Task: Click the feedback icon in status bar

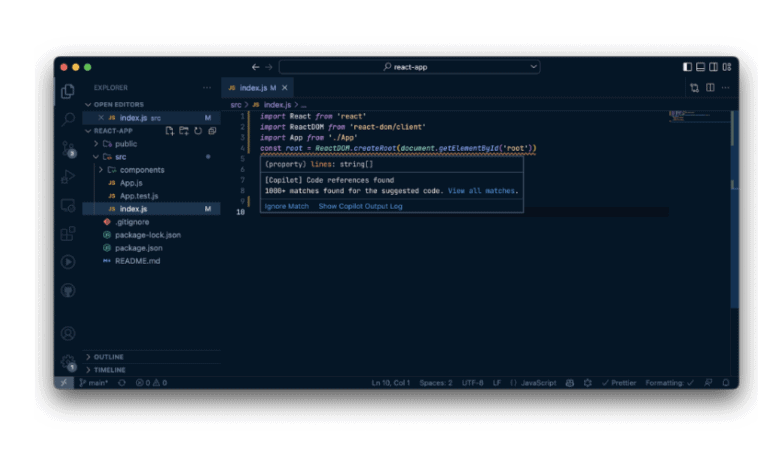Action: tap(708, 383)
